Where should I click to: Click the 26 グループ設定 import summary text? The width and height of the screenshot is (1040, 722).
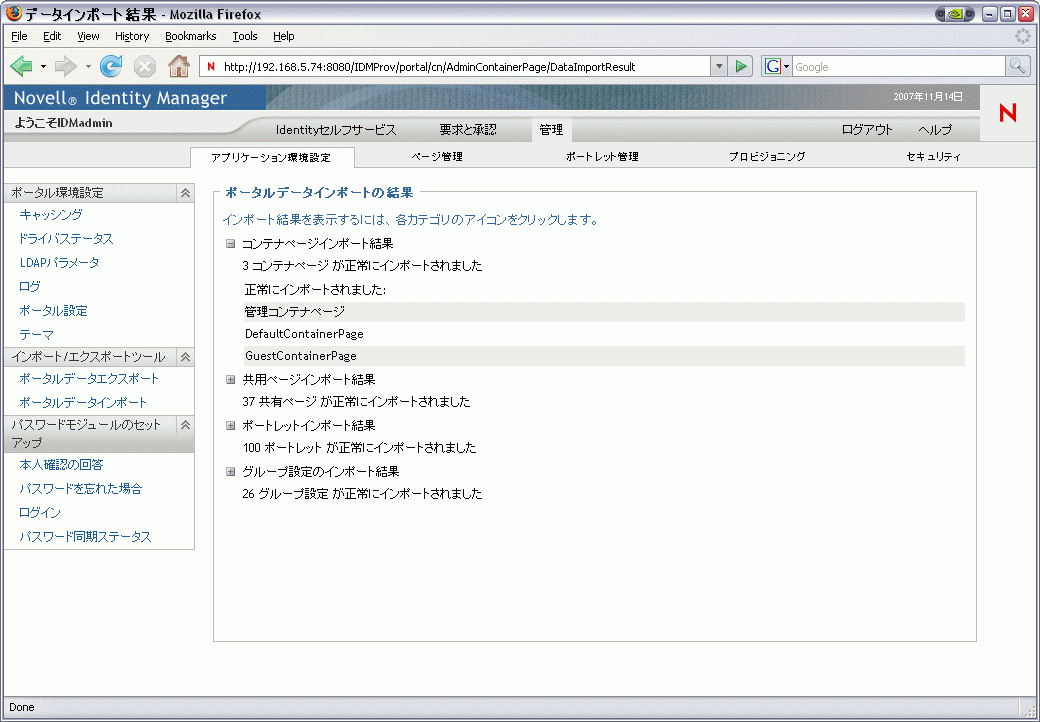362,494
